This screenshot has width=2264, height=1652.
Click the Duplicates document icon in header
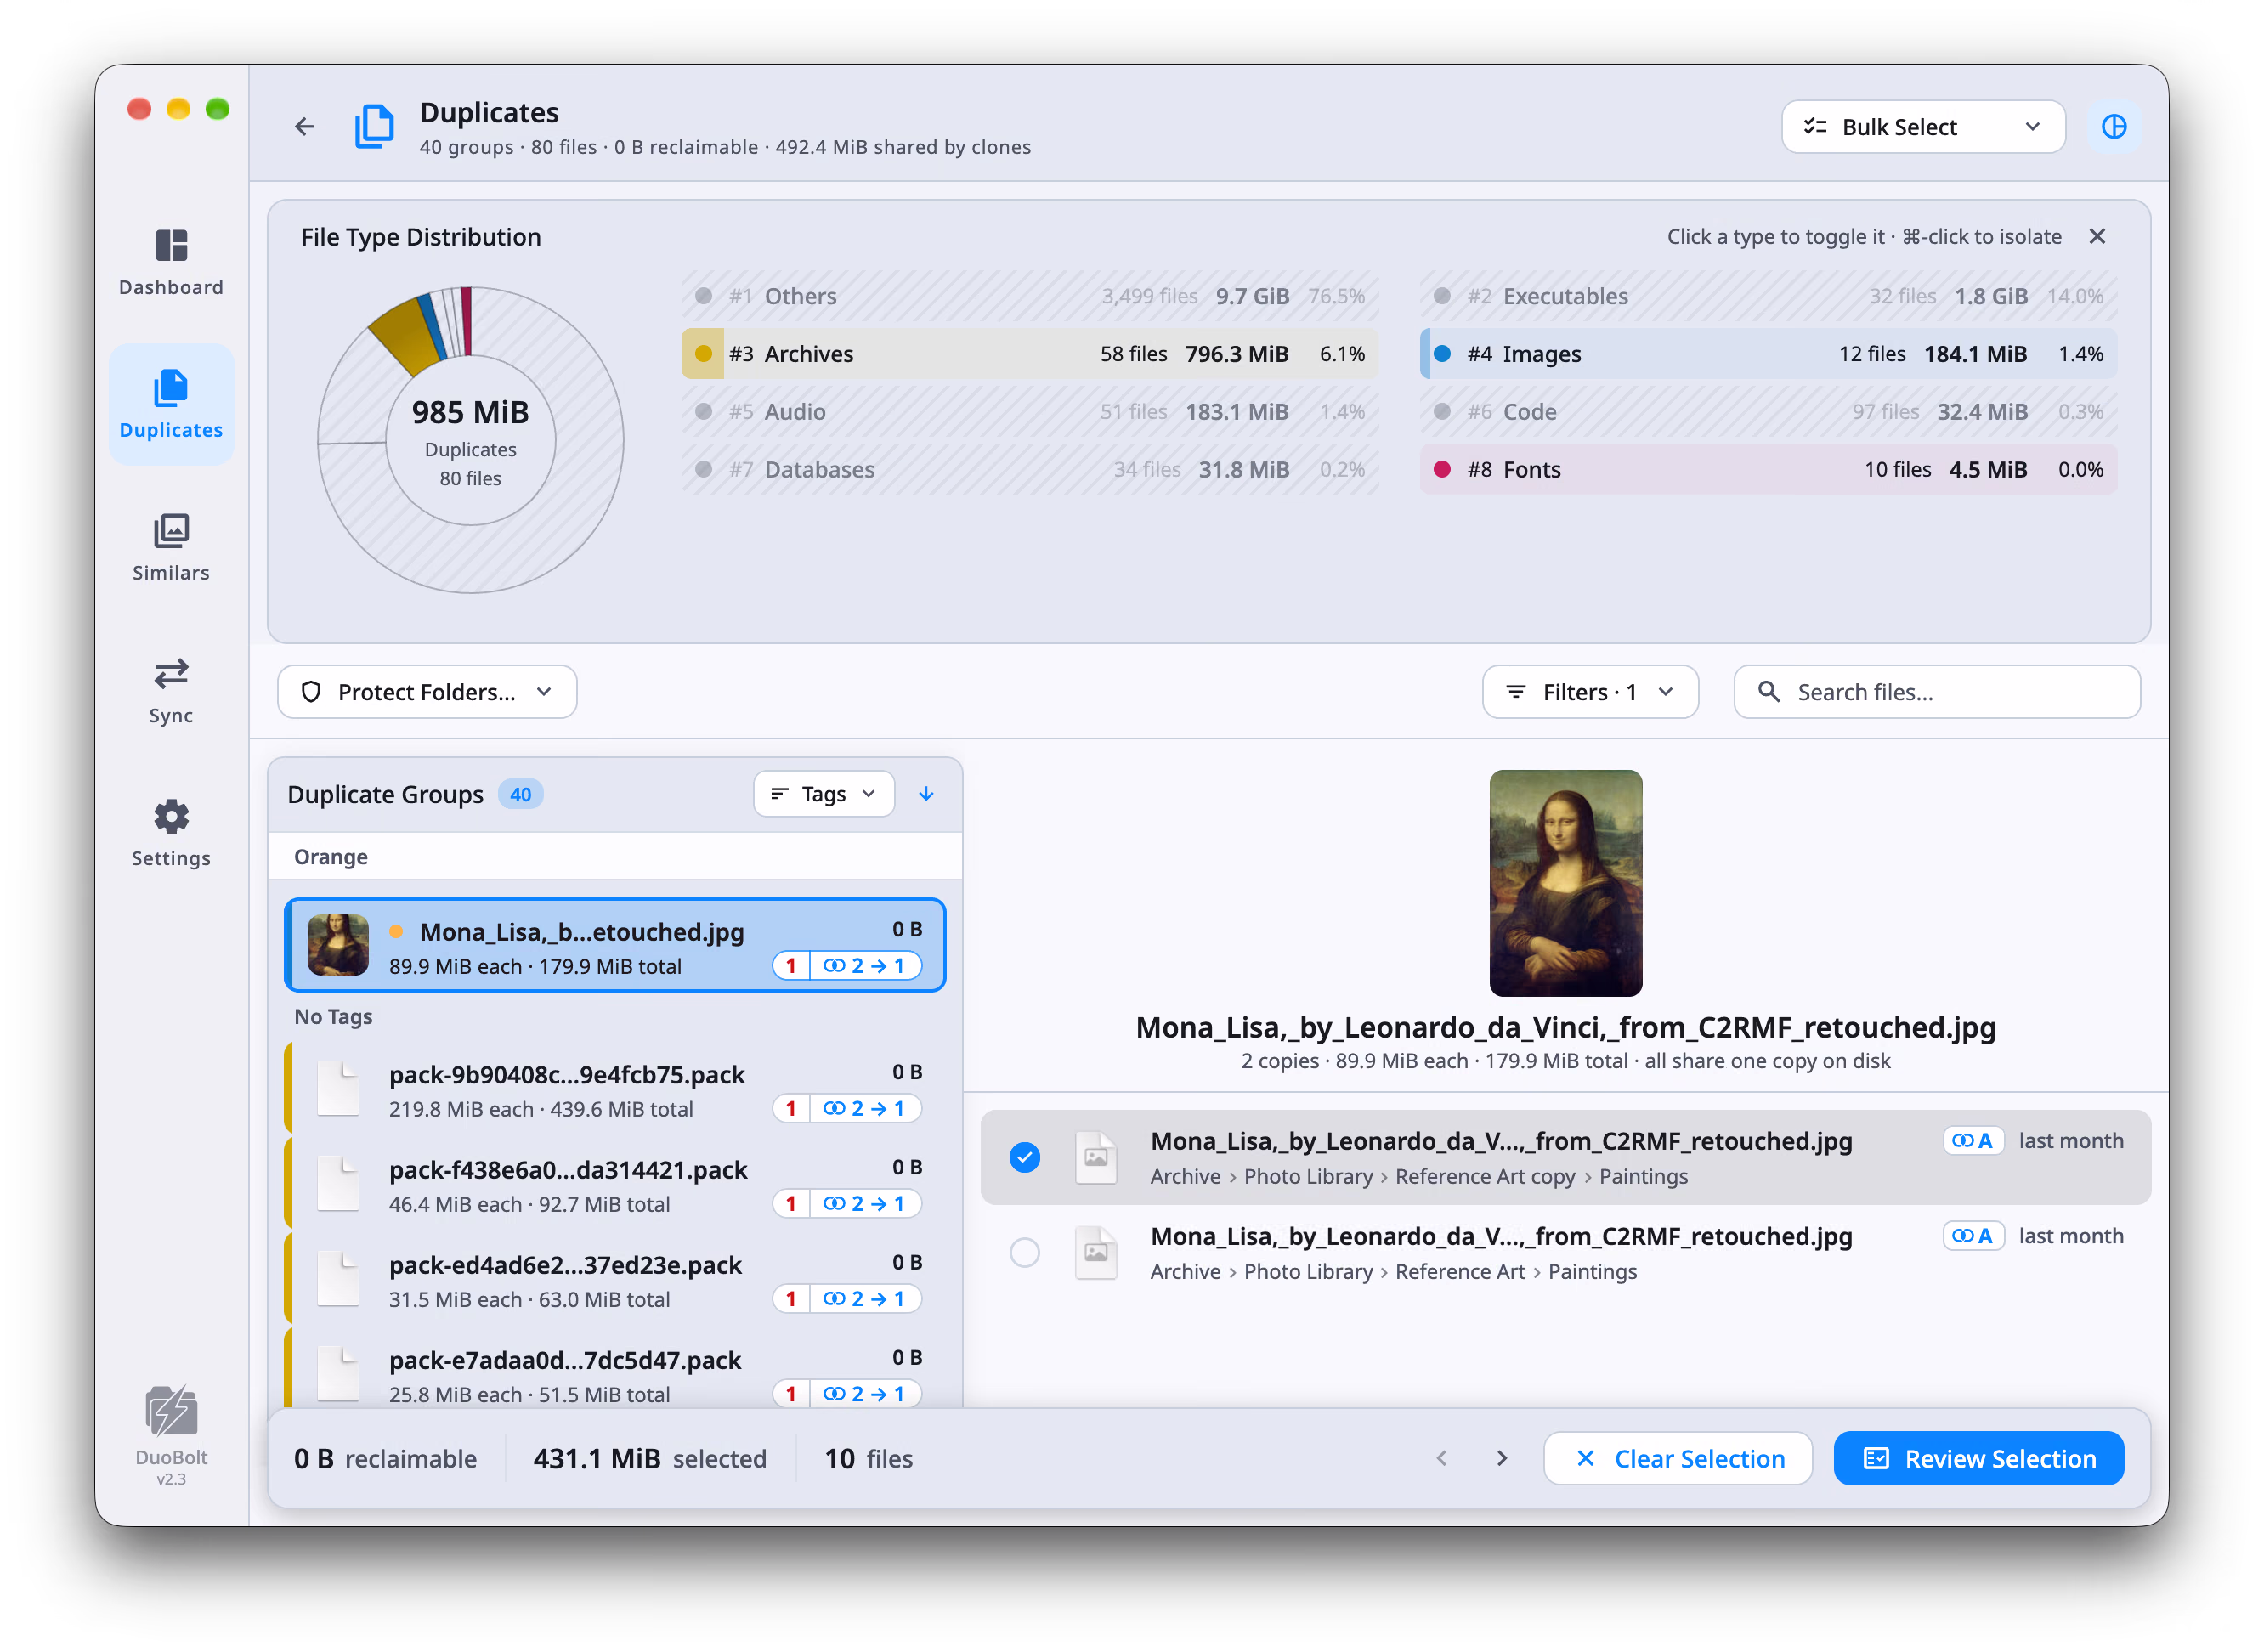point(374,127)
